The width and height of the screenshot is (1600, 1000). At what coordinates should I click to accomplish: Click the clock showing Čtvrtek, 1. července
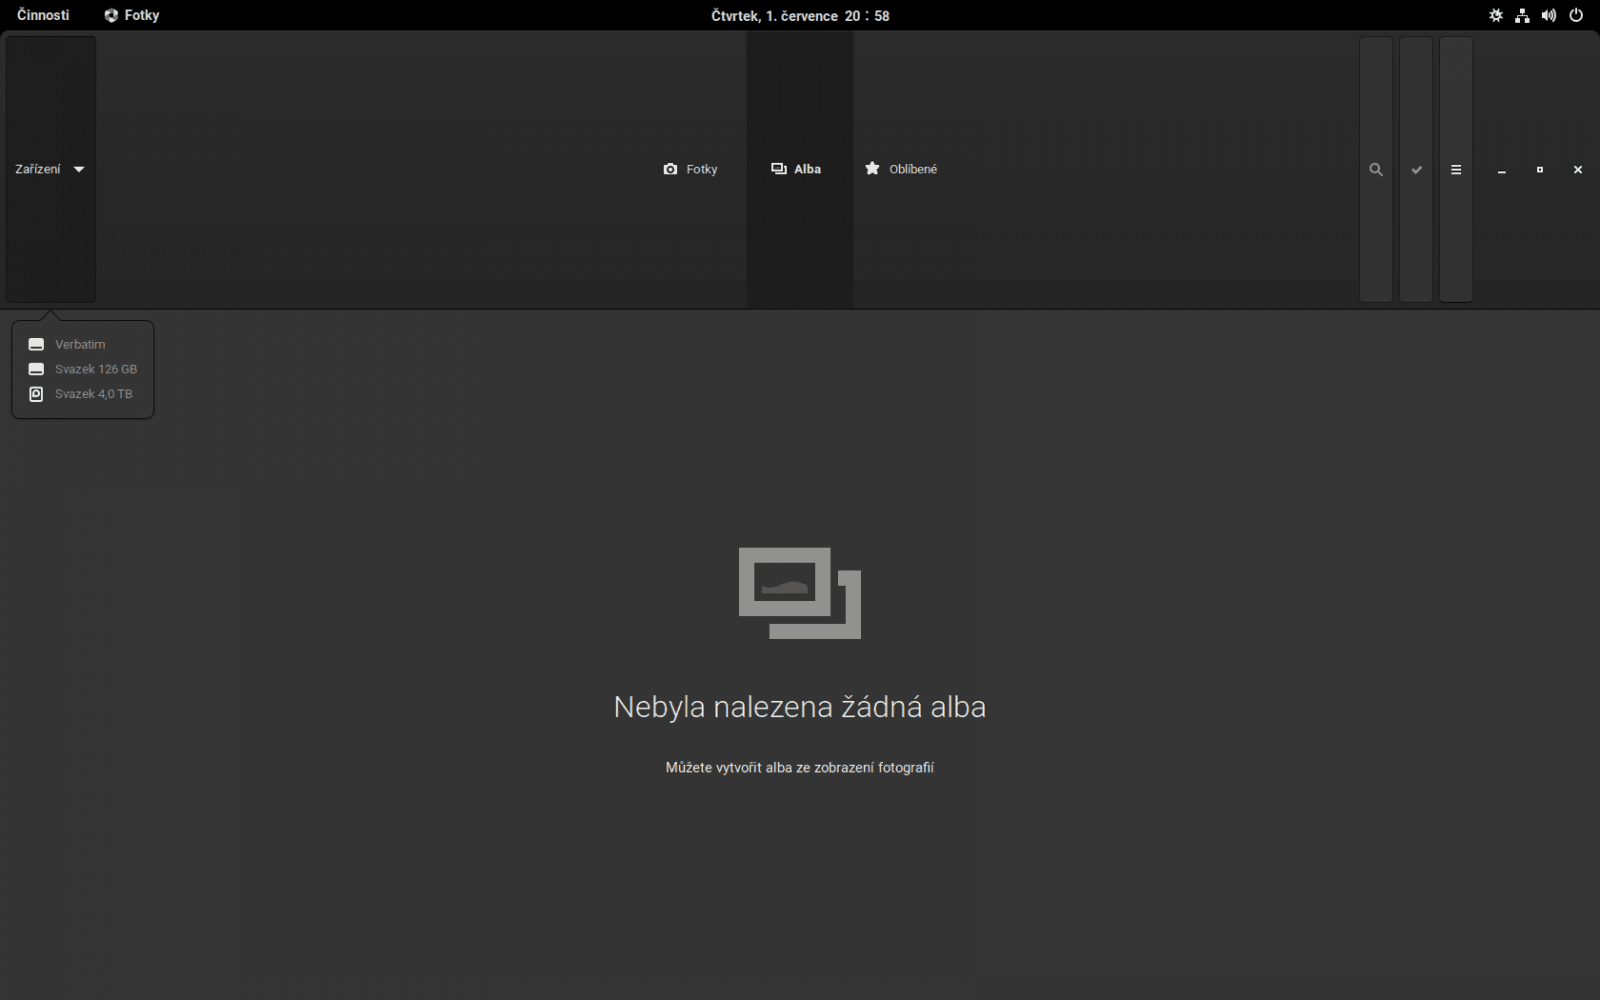800,15
